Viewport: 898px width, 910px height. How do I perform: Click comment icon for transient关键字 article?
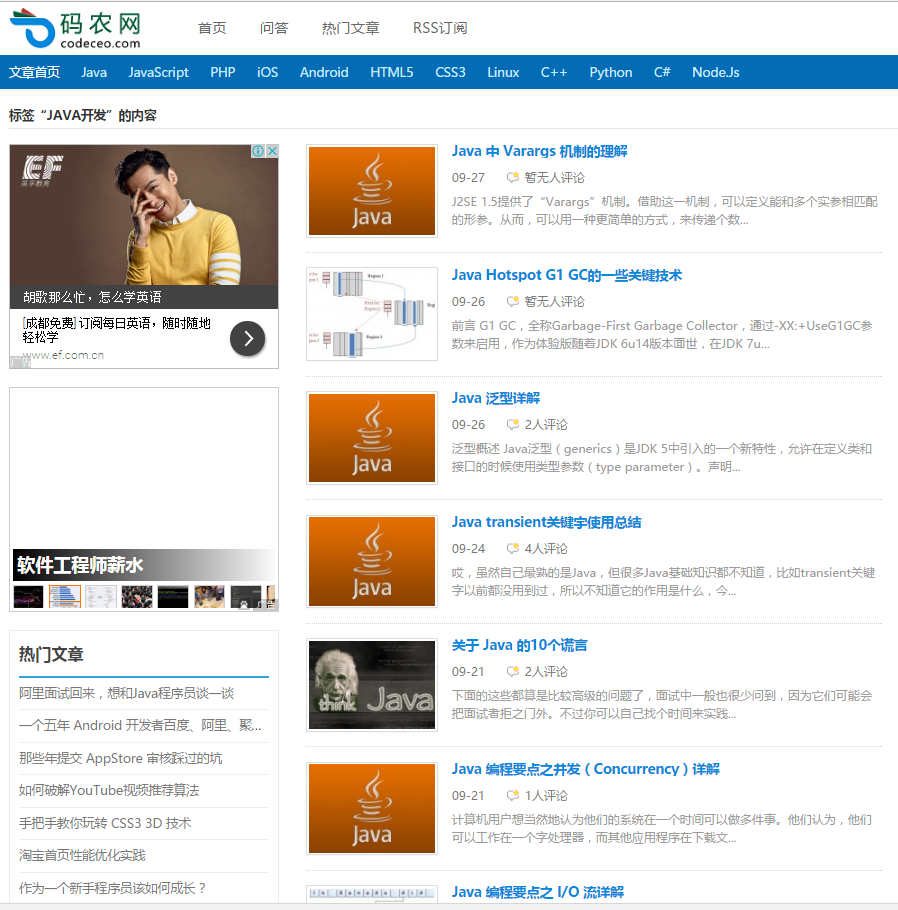coord(513,548)
